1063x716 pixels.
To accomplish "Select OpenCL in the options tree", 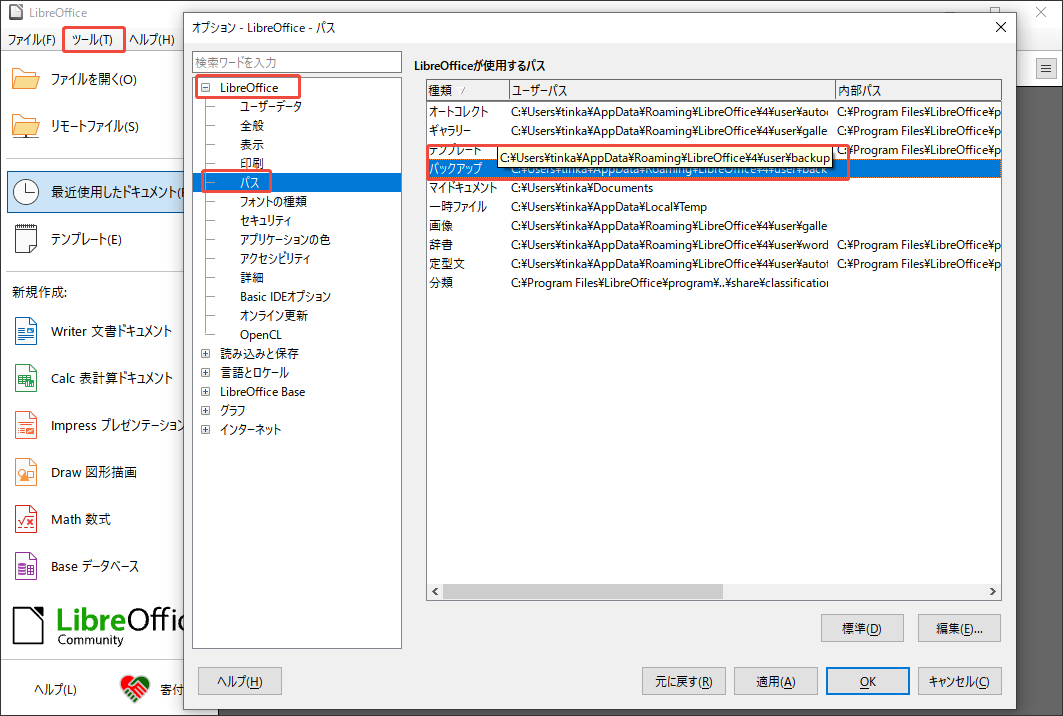I will [260, 334].
